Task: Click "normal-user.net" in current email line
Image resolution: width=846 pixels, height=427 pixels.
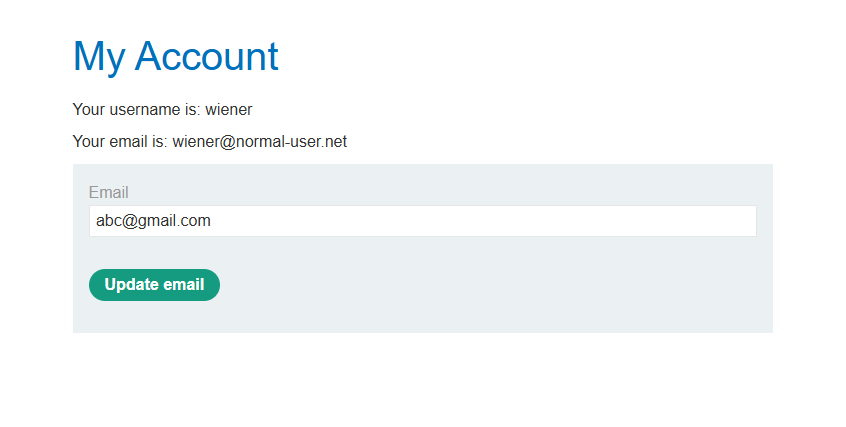Action: pyautogui.click(x=291, y=142)
